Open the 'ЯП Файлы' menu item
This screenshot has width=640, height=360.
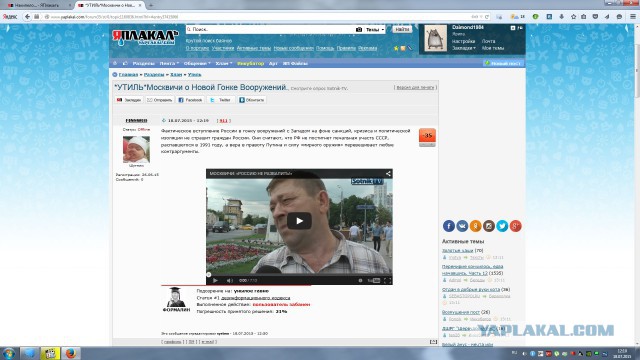click(x=295, y=63)
